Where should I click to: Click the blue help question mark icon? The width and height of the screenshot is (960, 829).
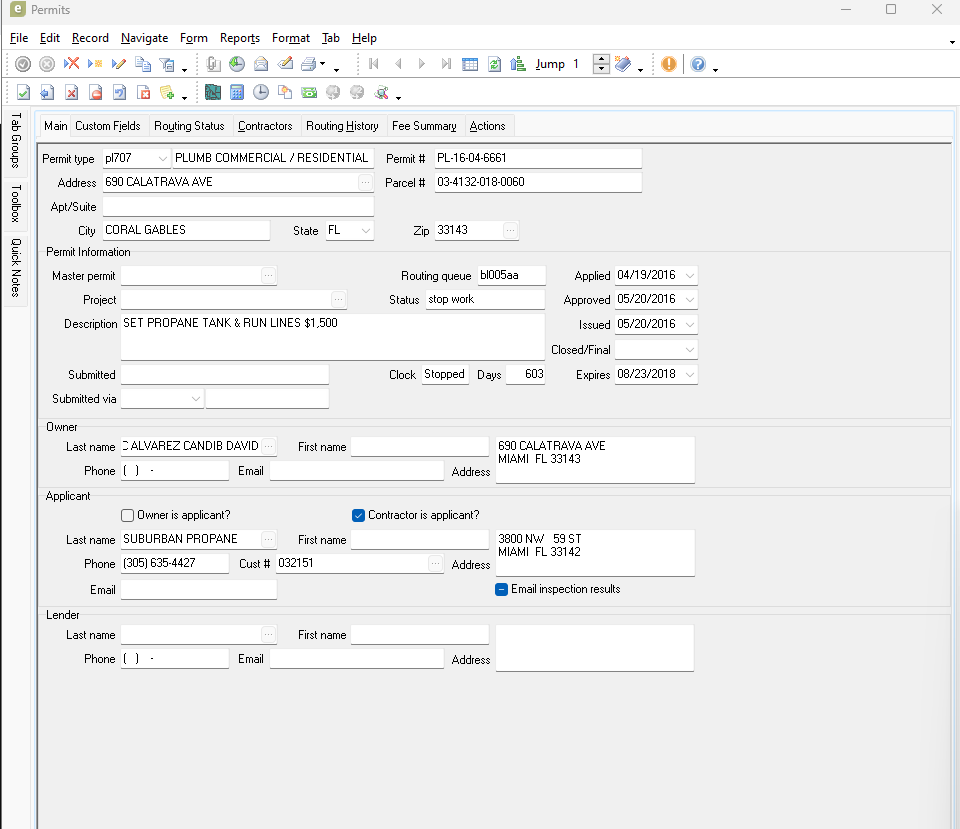[697, 64]
